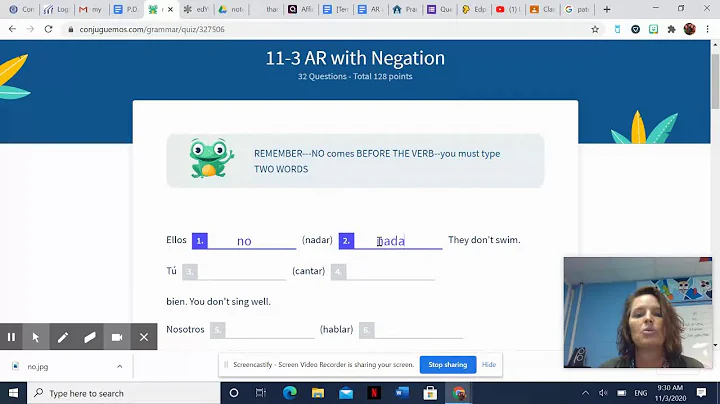Open File Explorer from the taskbar
720x404 pixels.
coord(318,393)
